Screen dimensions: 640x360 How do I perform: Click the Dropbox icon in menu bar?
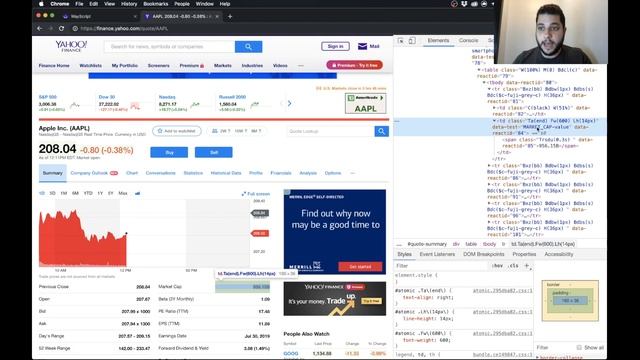(x=464, y=4)
